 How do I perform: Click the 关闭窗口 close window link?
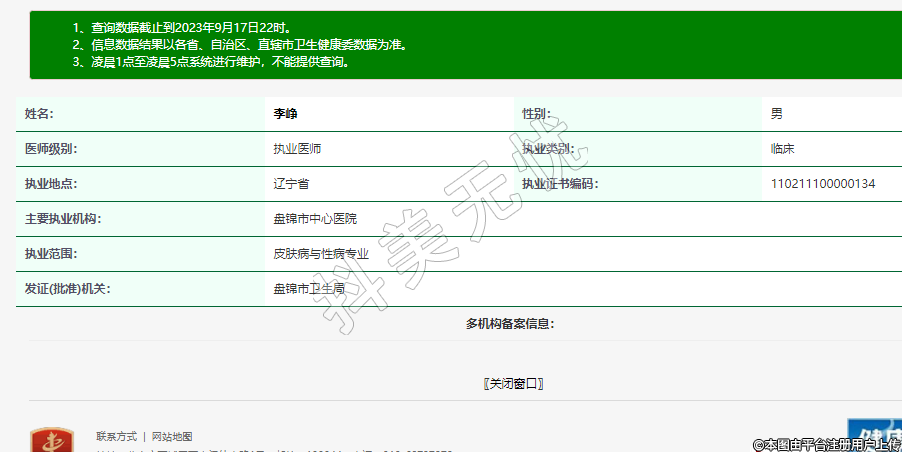point(512,384)
